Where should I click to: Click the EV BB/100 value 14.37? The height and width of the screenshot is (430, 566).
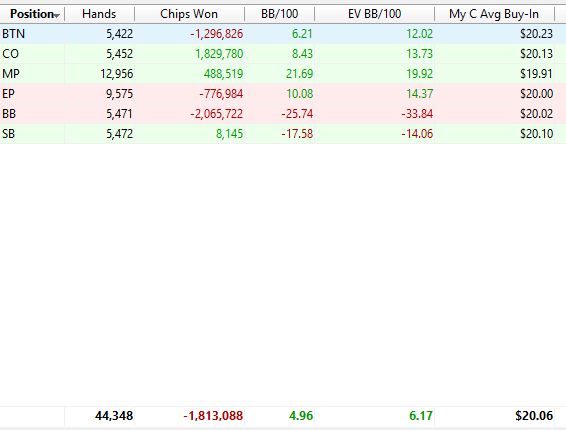(x=419, y=94)
